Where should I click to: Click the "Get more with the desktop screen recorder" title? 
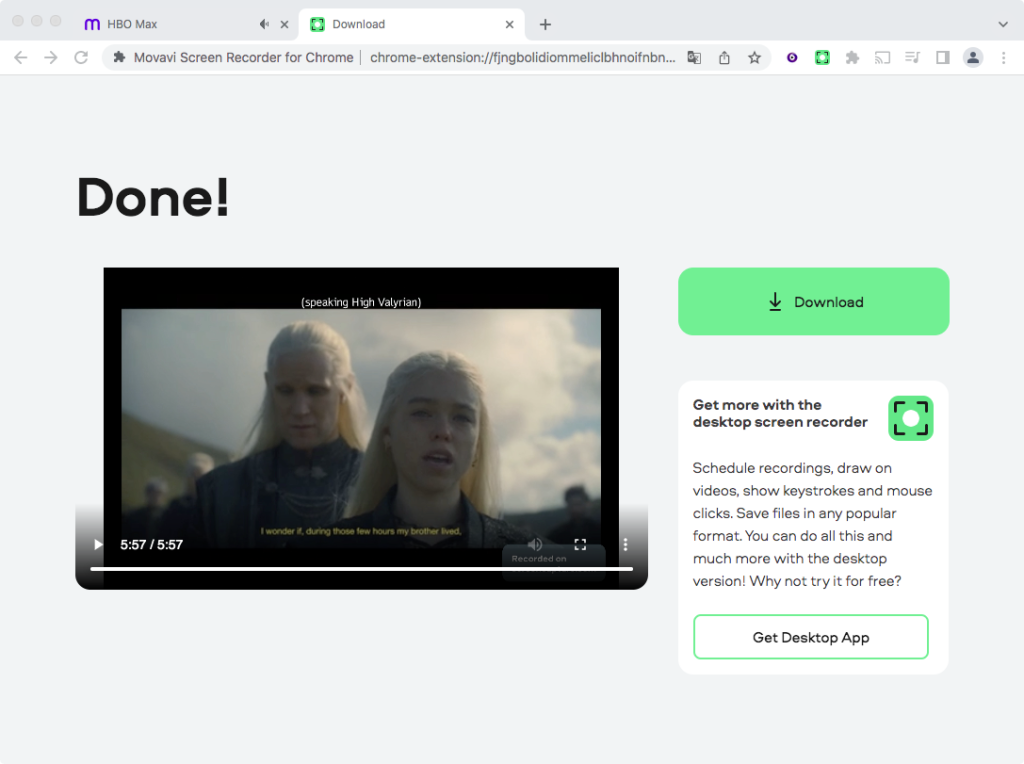780,413
